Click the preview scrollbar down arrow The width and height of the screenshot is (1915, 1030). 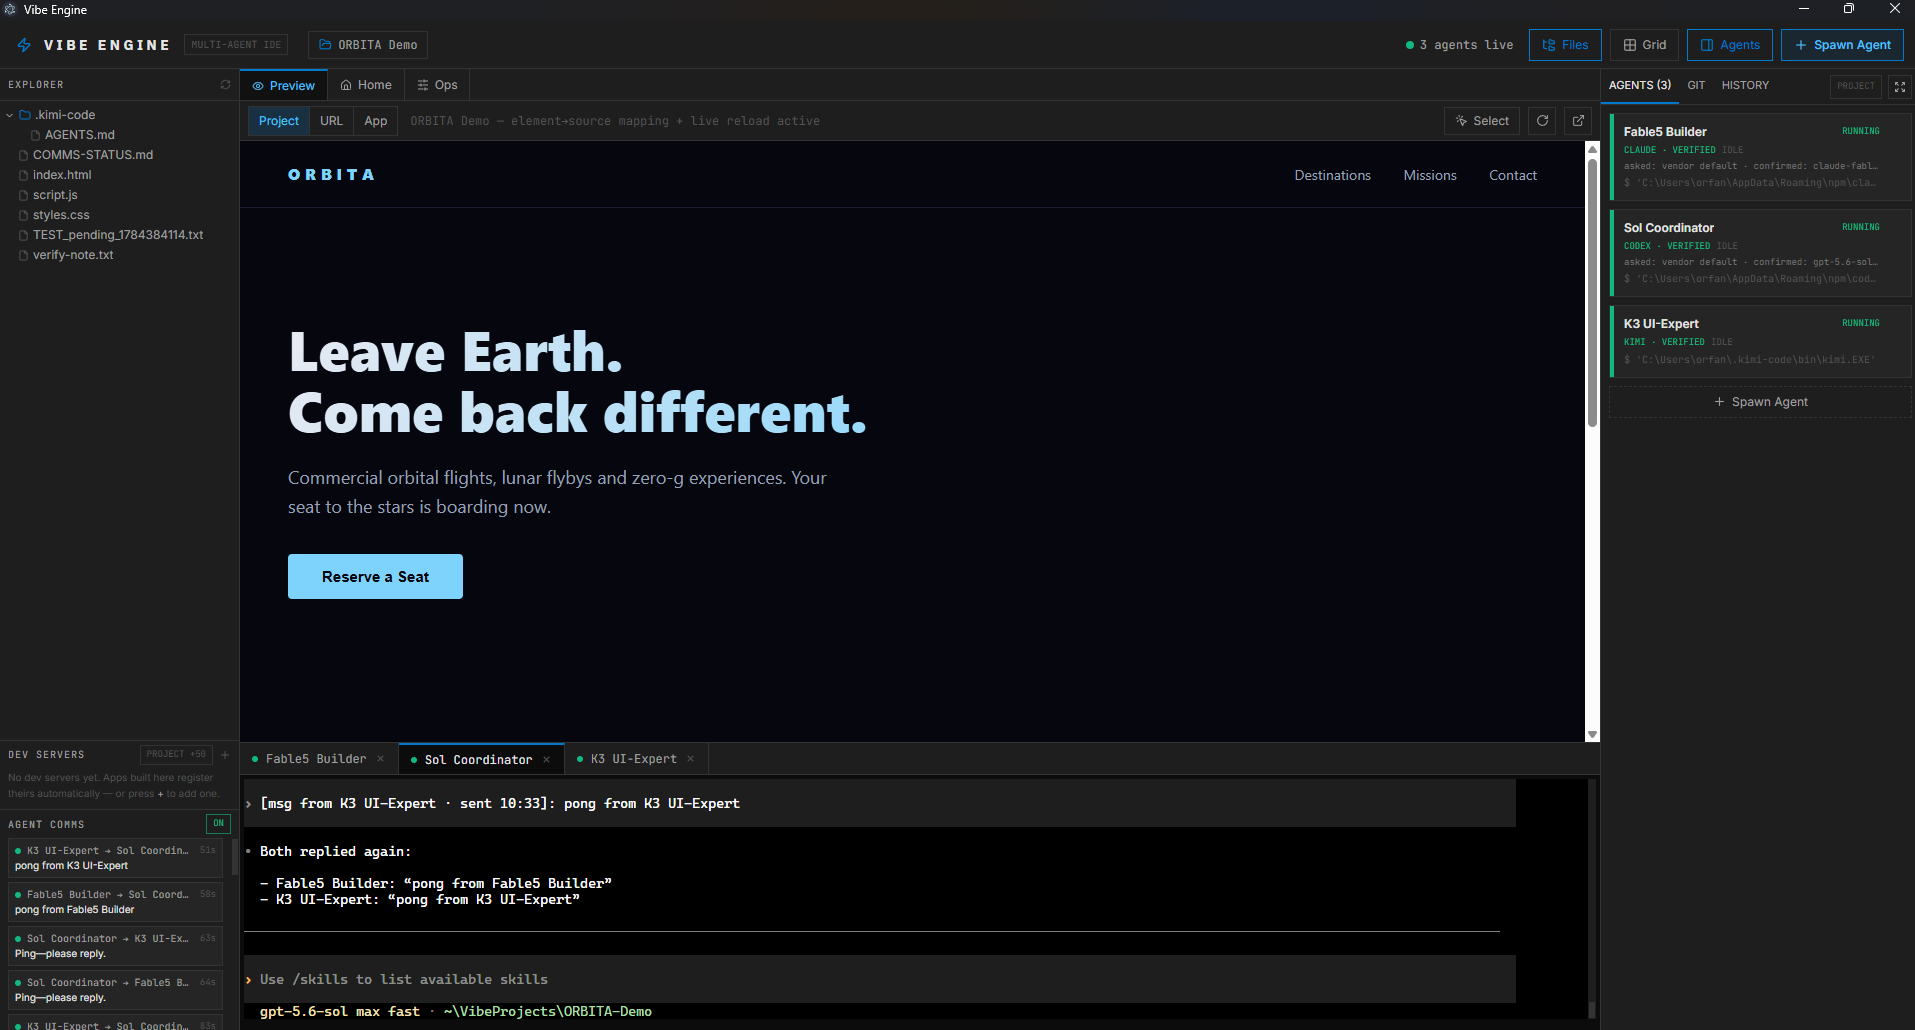(1592, 735)
